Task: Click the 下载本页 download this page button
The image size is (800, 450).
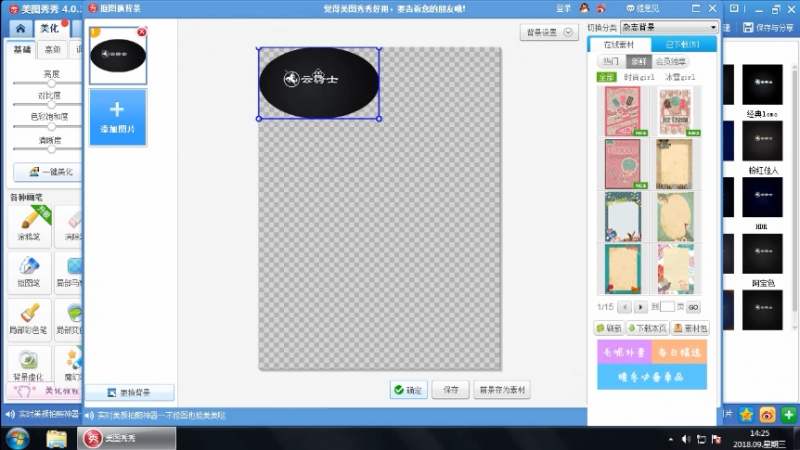Action: (647, 328)
